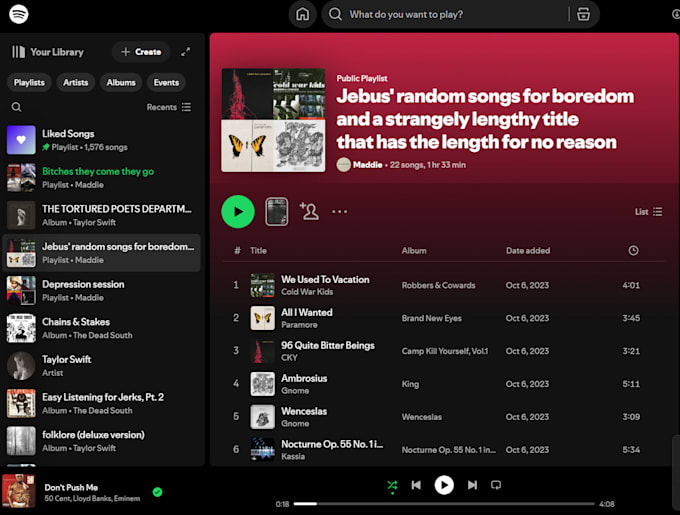Sort tracks by Album column
Screen dimensions: 680x515
tap(414, 251)
